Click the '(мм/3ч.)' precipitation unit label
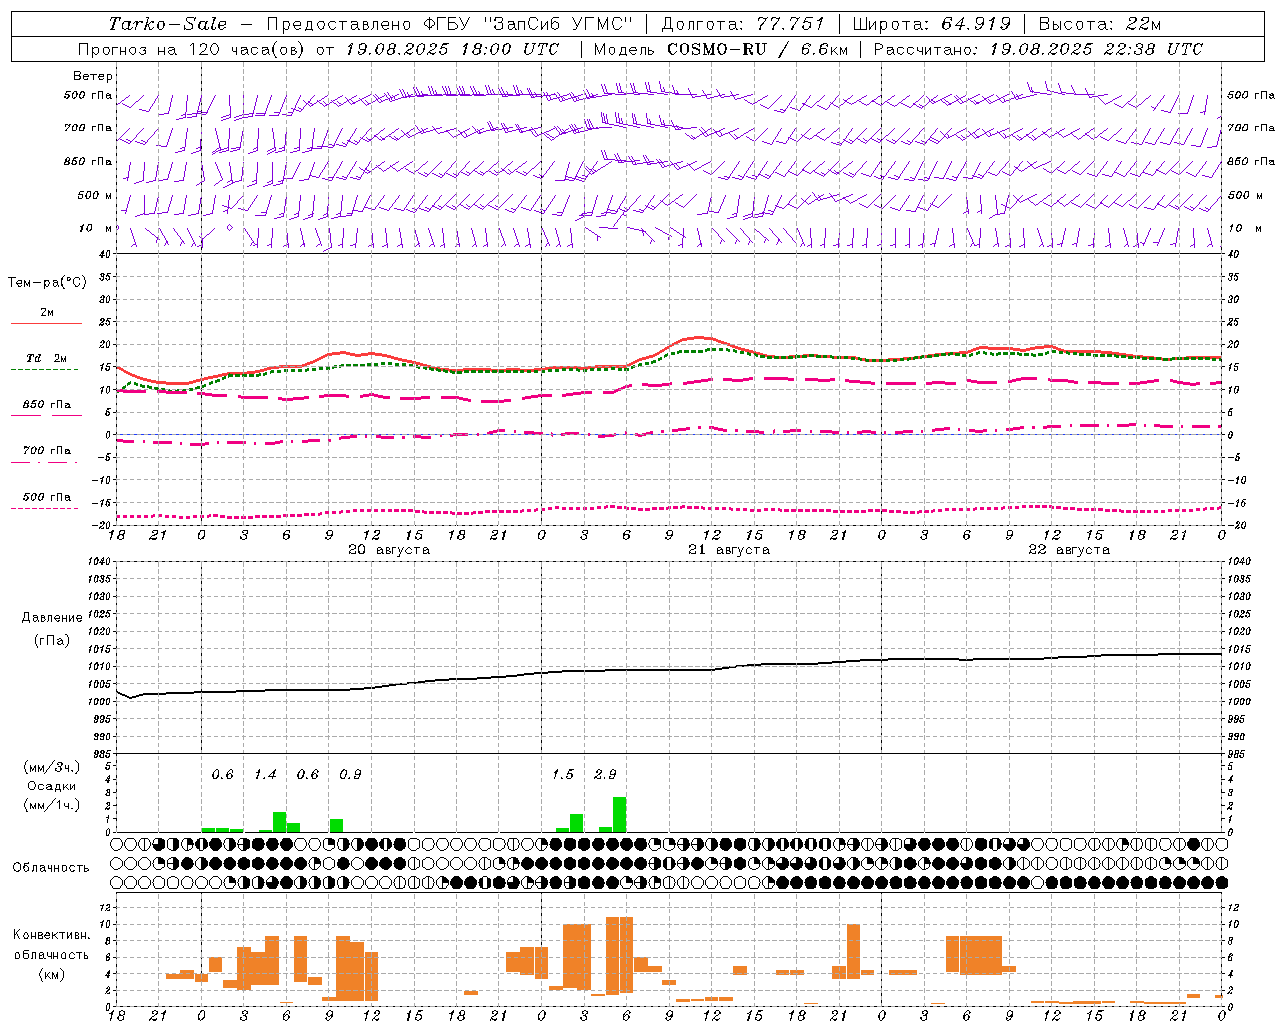This screenshot has width=1280, height=1024. click(x=52, y=767)
